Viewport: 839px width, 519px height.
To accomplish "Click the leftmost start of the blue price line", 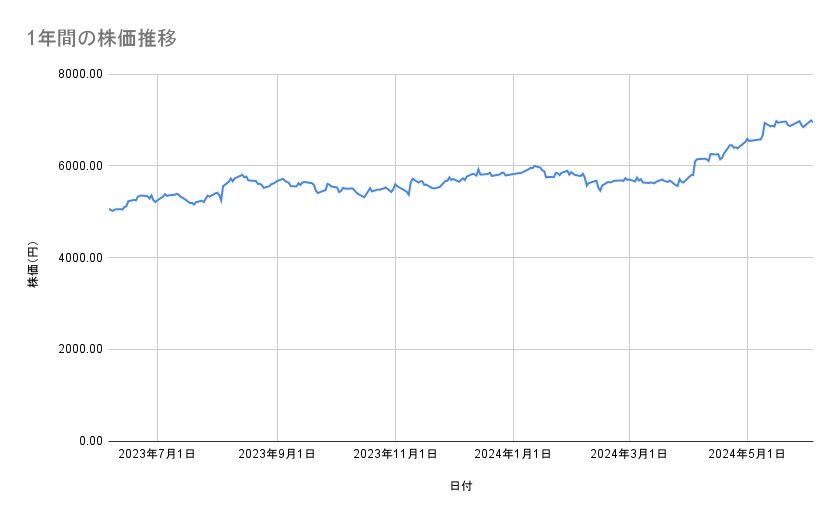I will tap(108, 209).
